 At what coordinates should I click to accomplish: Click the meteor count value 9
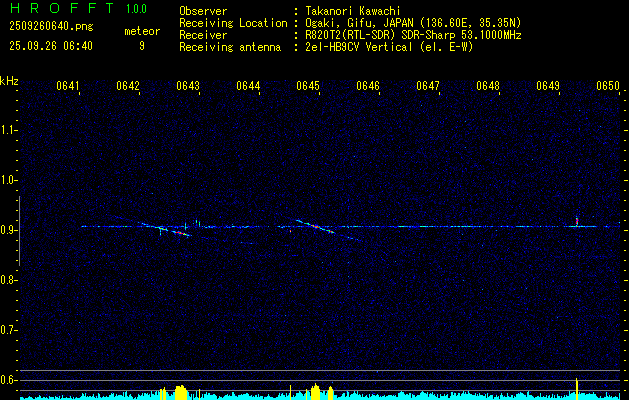[142, 46]
